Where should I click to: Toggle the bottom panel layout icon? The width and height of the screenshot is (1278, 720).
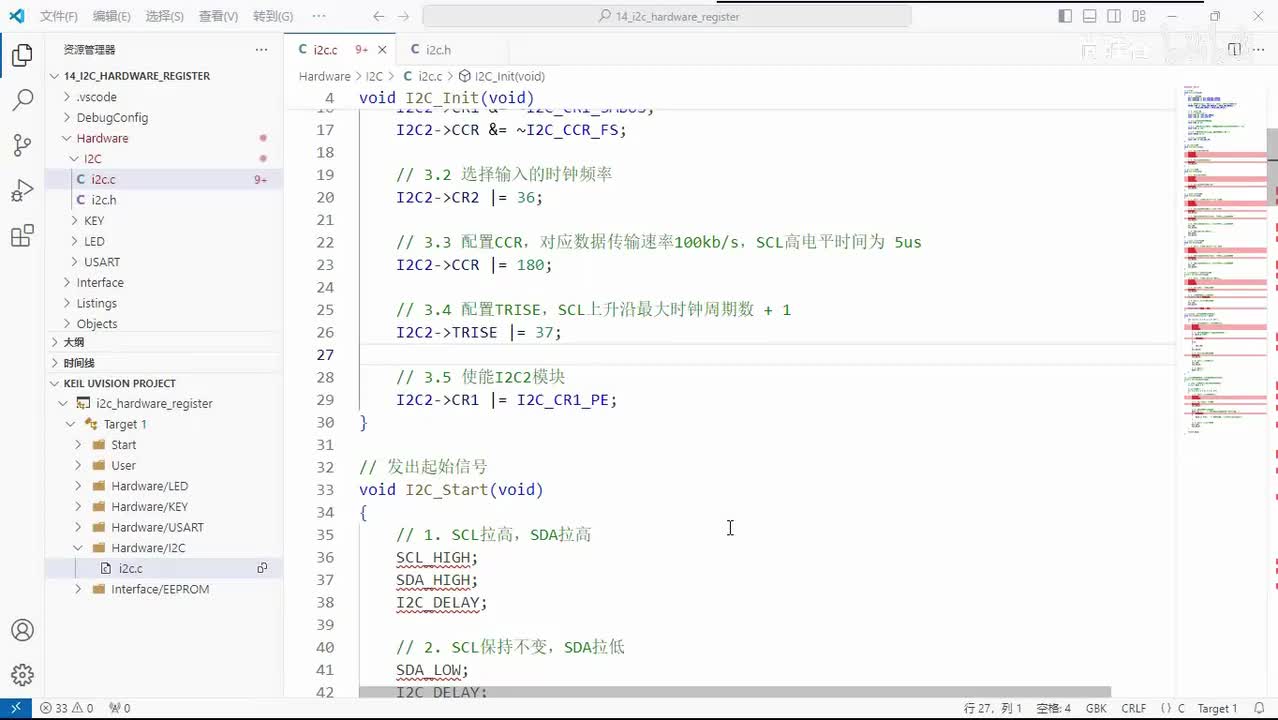[1090, 16]
